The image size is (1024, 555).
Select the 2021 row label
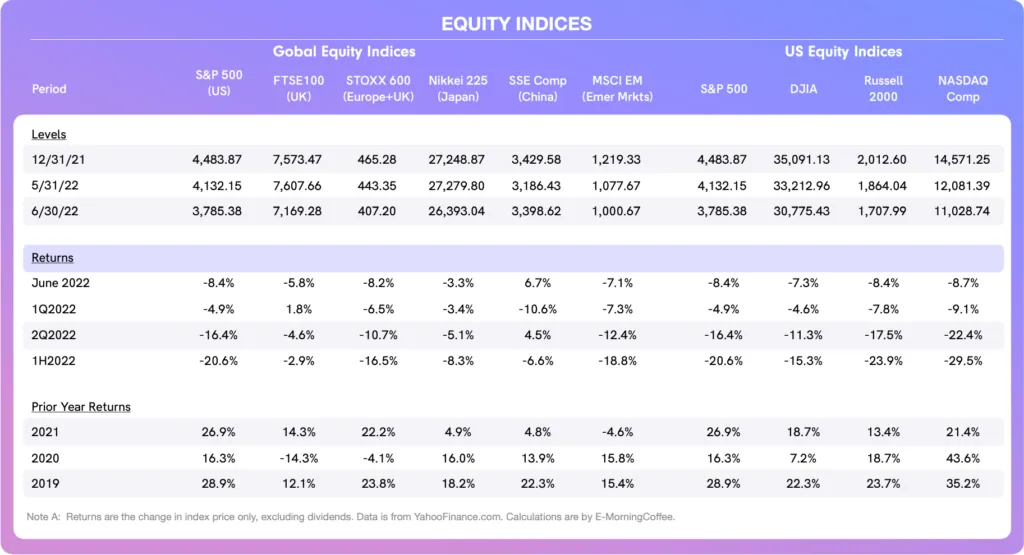pos(45,432)
